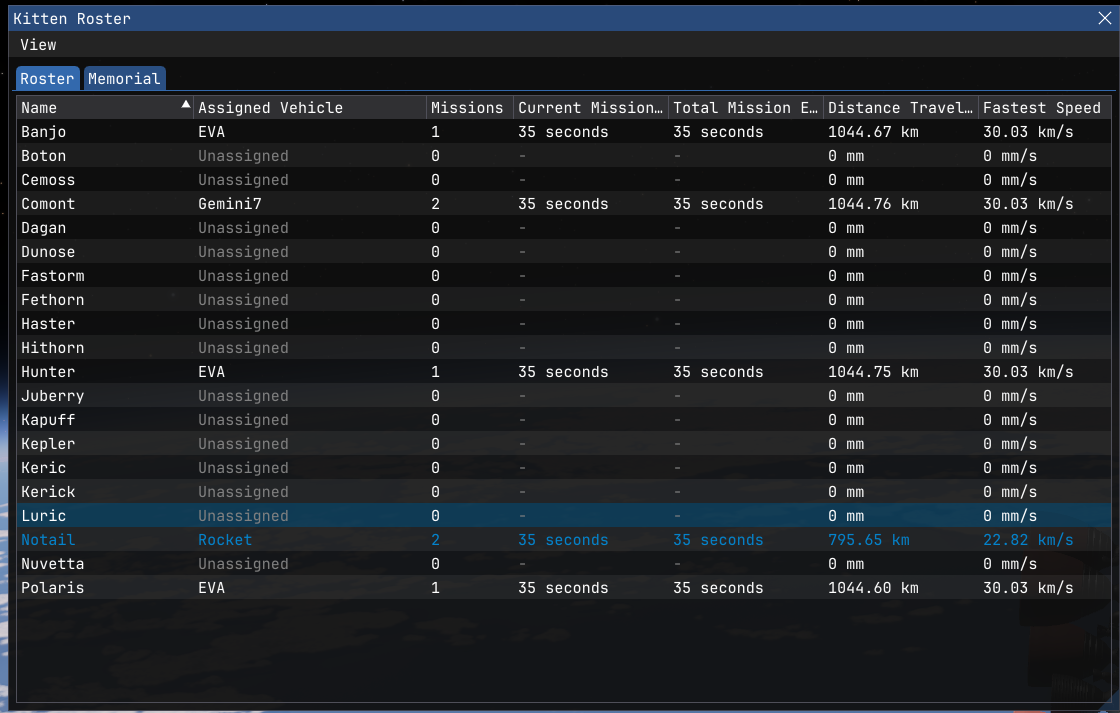Select kitten name Kepler
This screenshot has width=1120, height=713.
[48, 444]
